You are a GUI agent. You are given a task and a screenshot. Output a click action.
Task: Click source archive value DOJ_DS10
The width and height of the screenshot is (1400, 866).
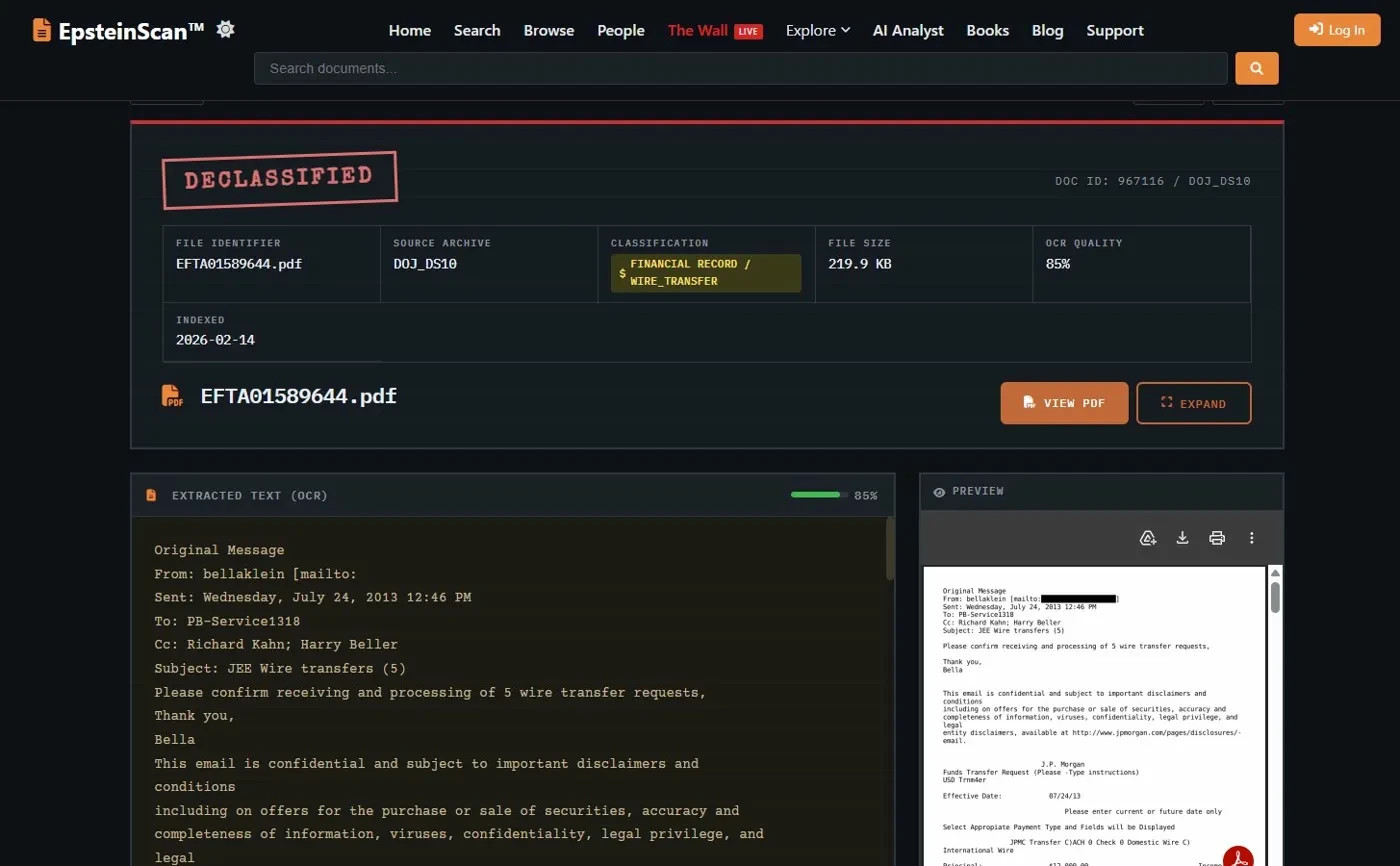point(425,264)
